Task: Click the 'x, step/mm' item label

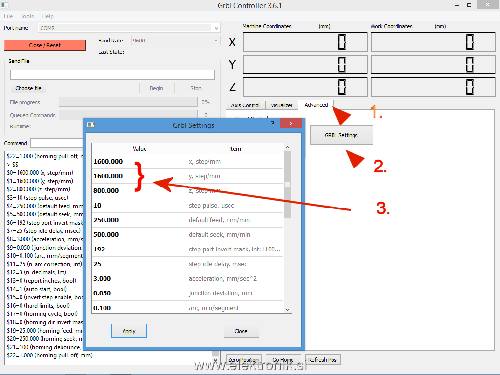Action: (205, 162)
